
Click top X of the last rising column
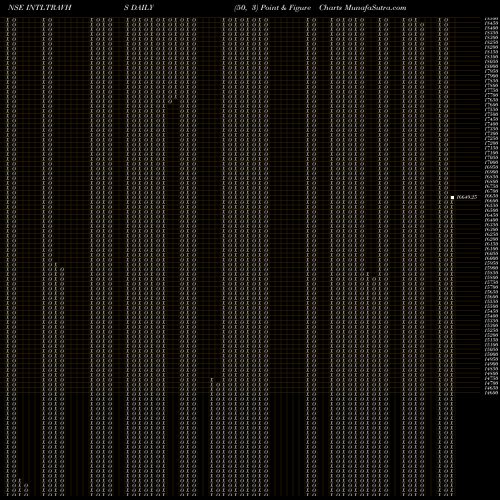pos(452,202)
